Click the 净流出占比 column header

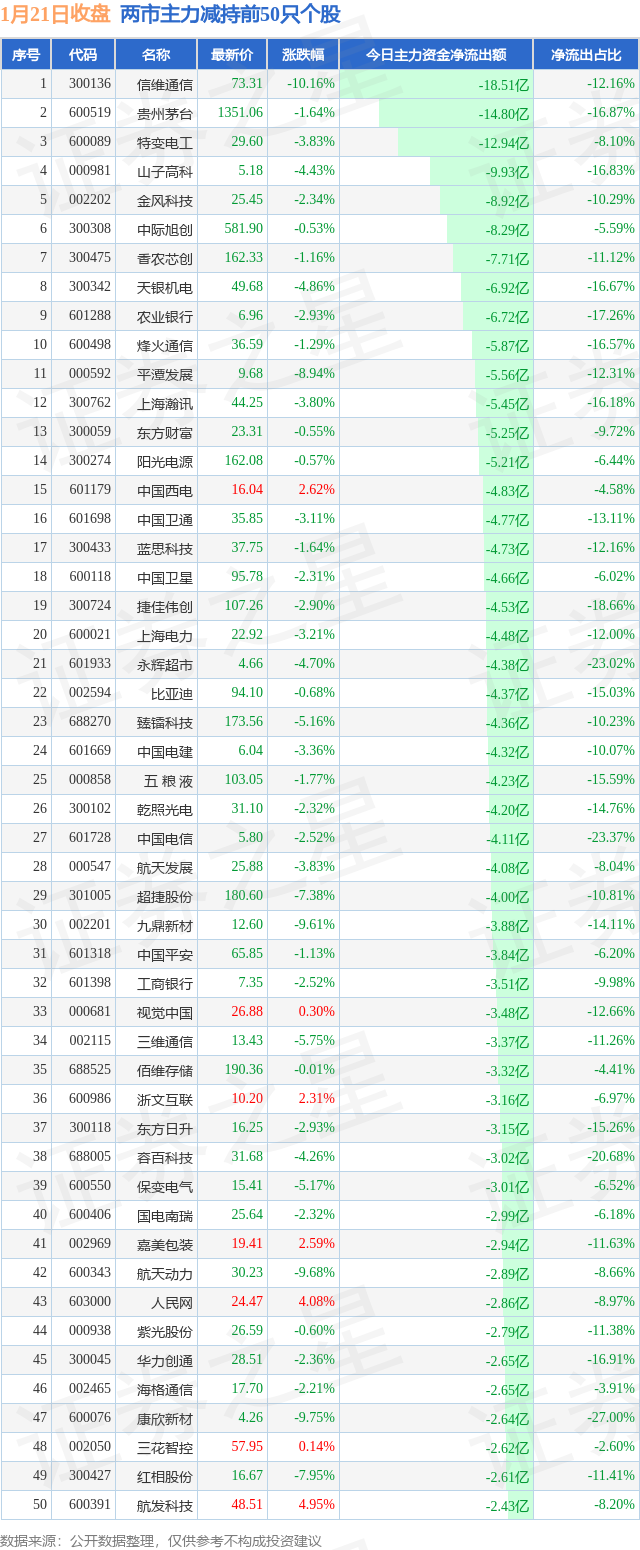click(x=586, y=54)
